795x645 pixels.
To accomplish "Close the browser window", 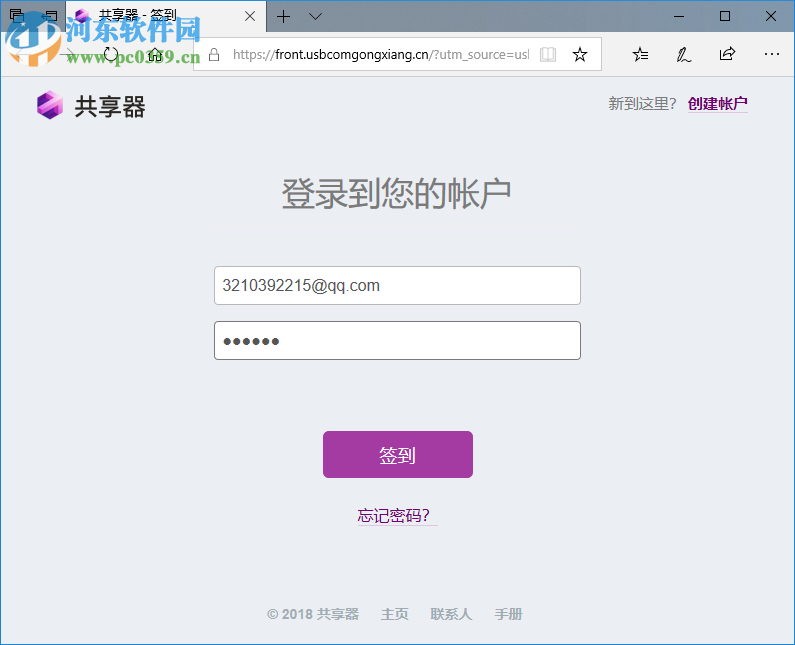I will 771,16.
